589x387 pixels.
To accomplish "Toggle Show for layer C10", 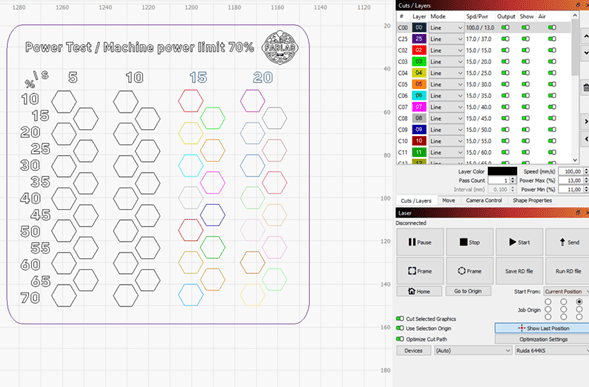I will click(x=526, y=141).
